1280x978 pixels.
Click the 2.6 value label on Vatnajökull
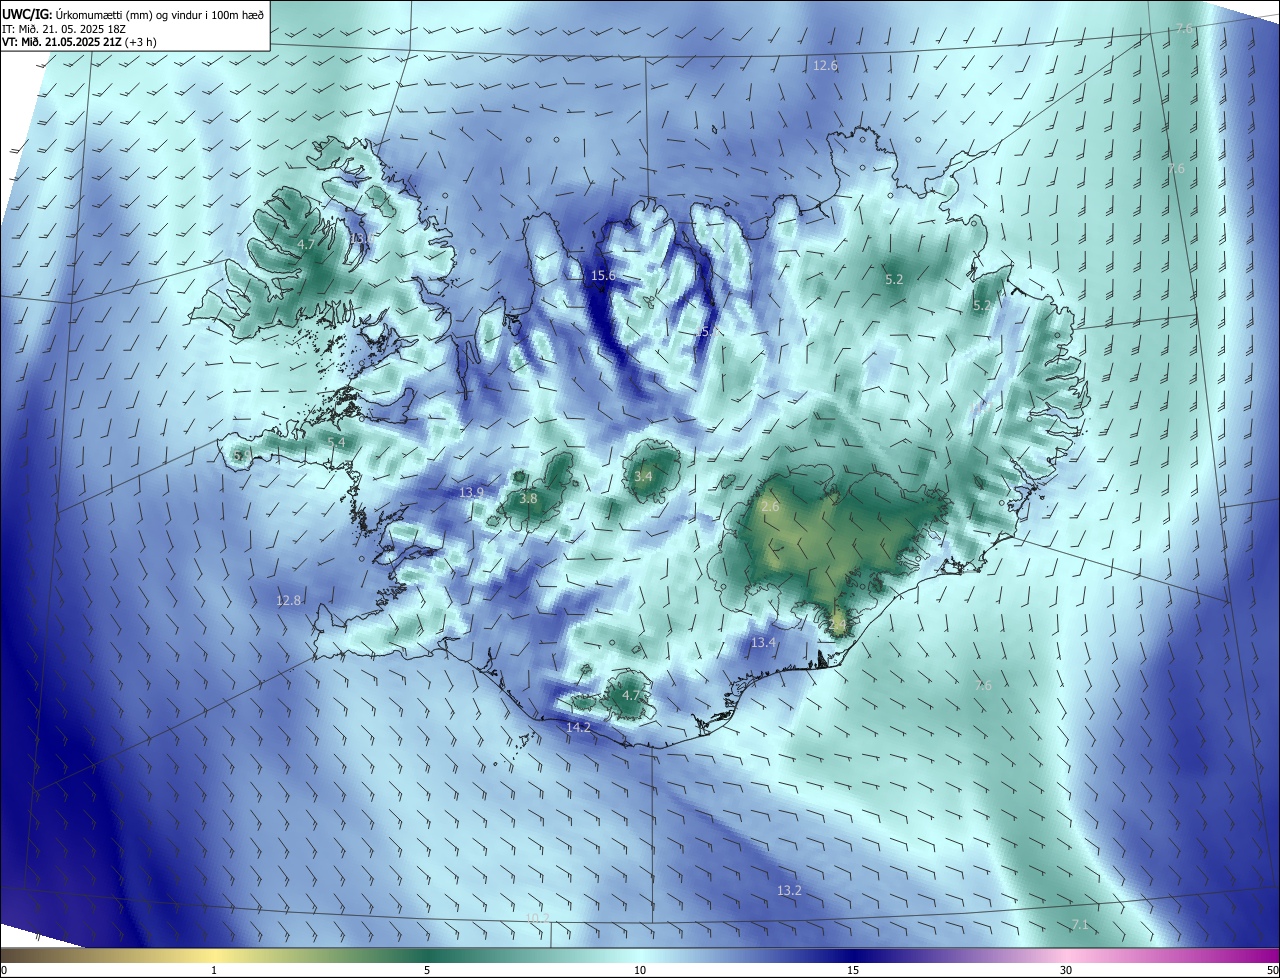click(770, 507)
